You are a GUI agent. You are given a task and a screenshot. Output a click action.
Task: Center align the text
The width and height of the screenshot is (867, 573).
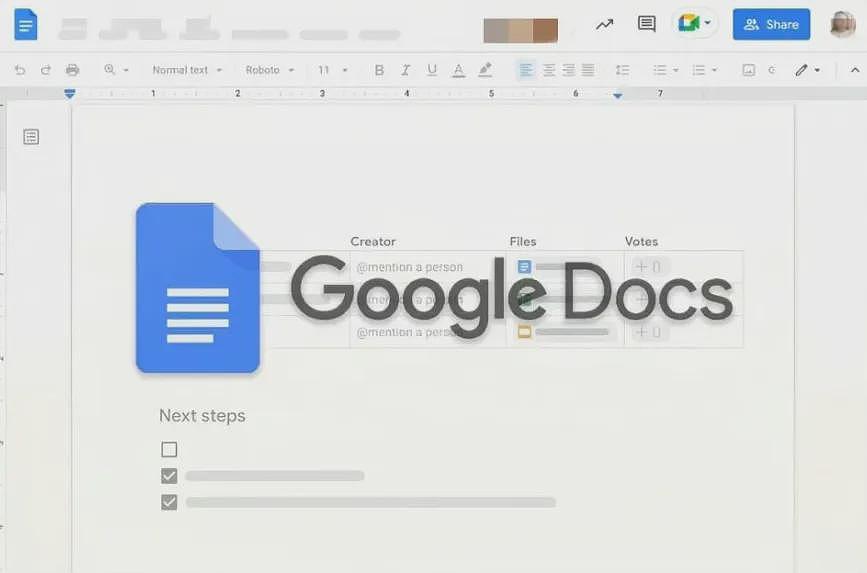[x=549, y=70]
